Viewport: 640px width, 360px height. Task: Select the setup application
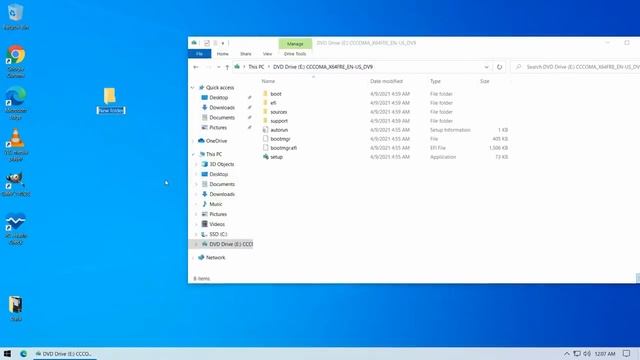(276, 157)
